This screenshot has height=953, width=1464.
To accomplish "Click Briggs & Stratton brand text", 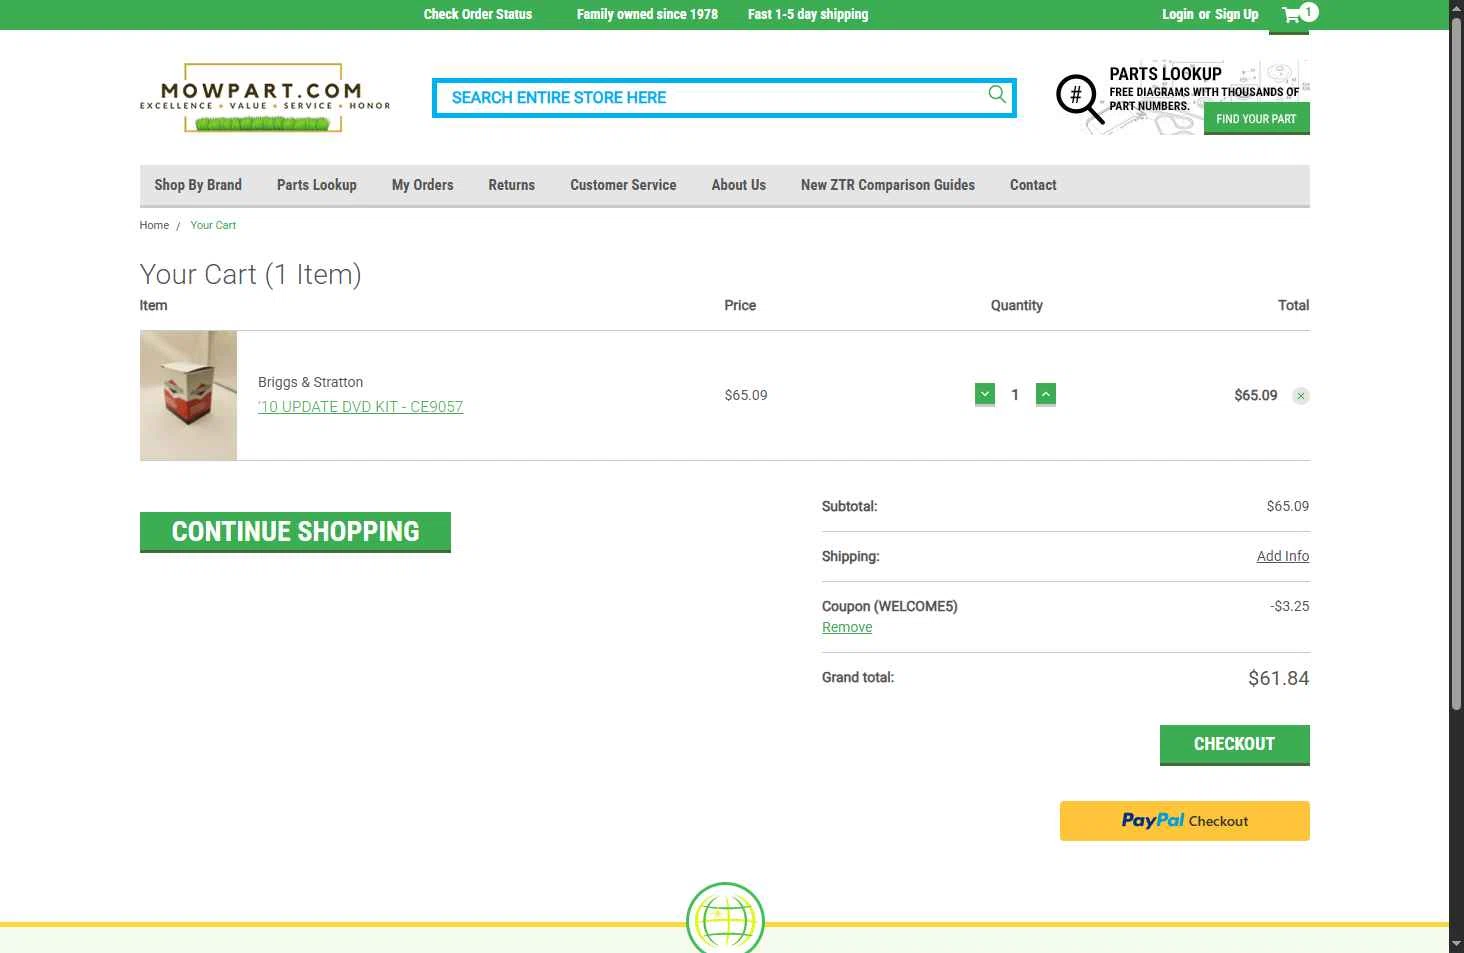I will click(x=311, y=382).
